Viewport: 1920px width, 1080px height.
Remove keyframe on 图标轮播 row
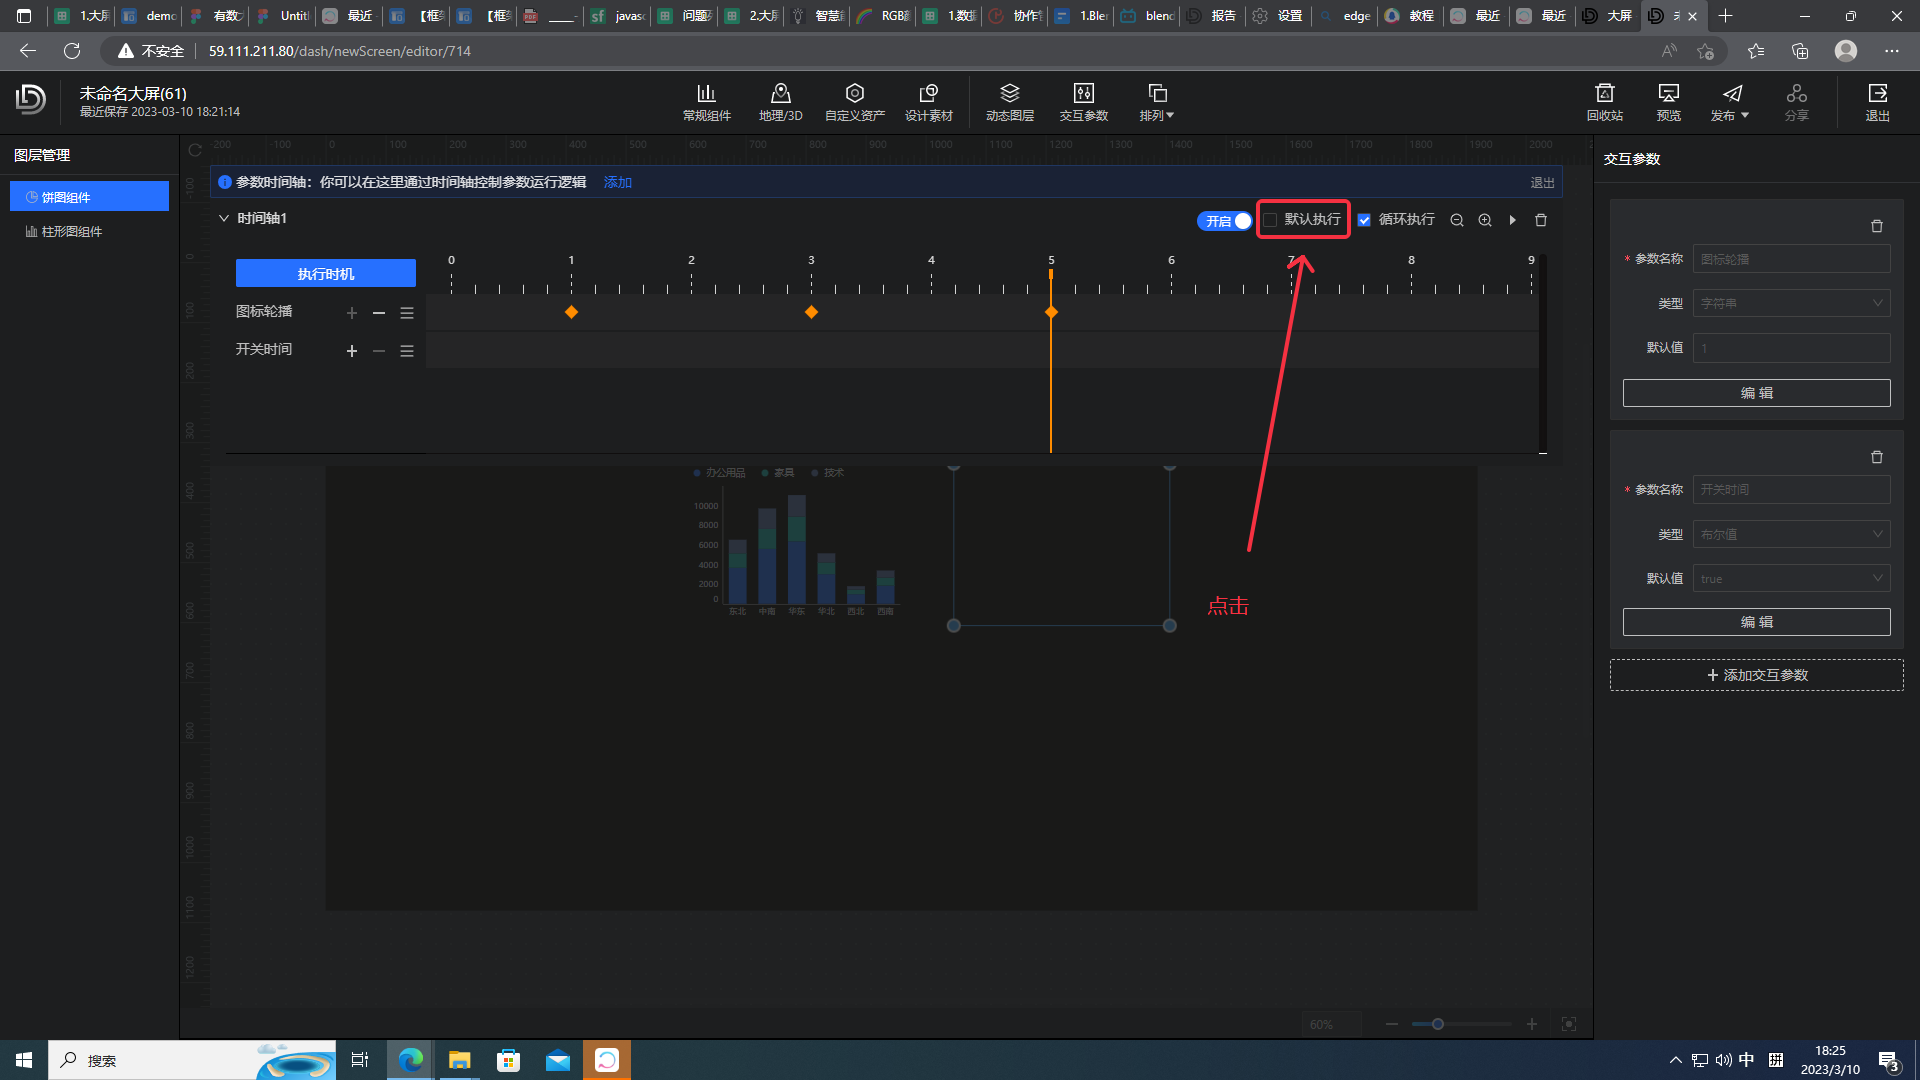pyautogui.click(x=379, y=313)
